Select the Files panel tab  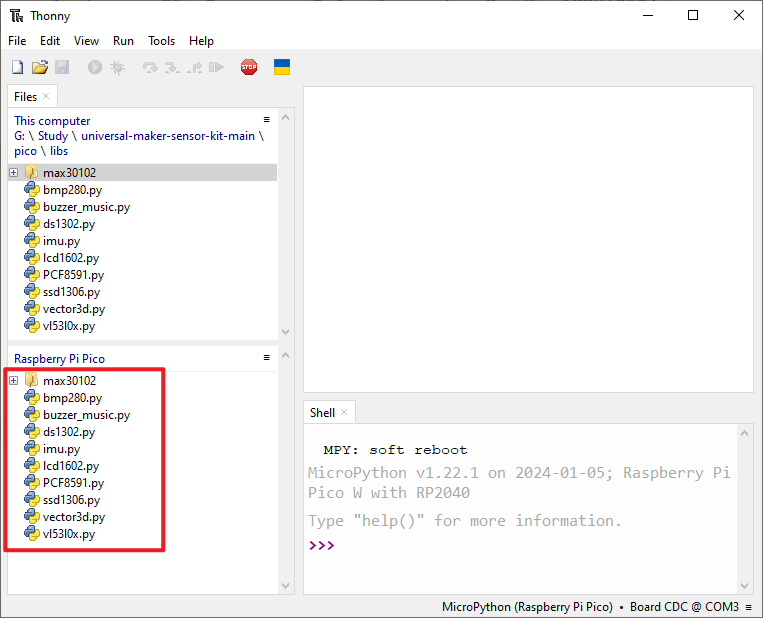(x=25, y=97)
